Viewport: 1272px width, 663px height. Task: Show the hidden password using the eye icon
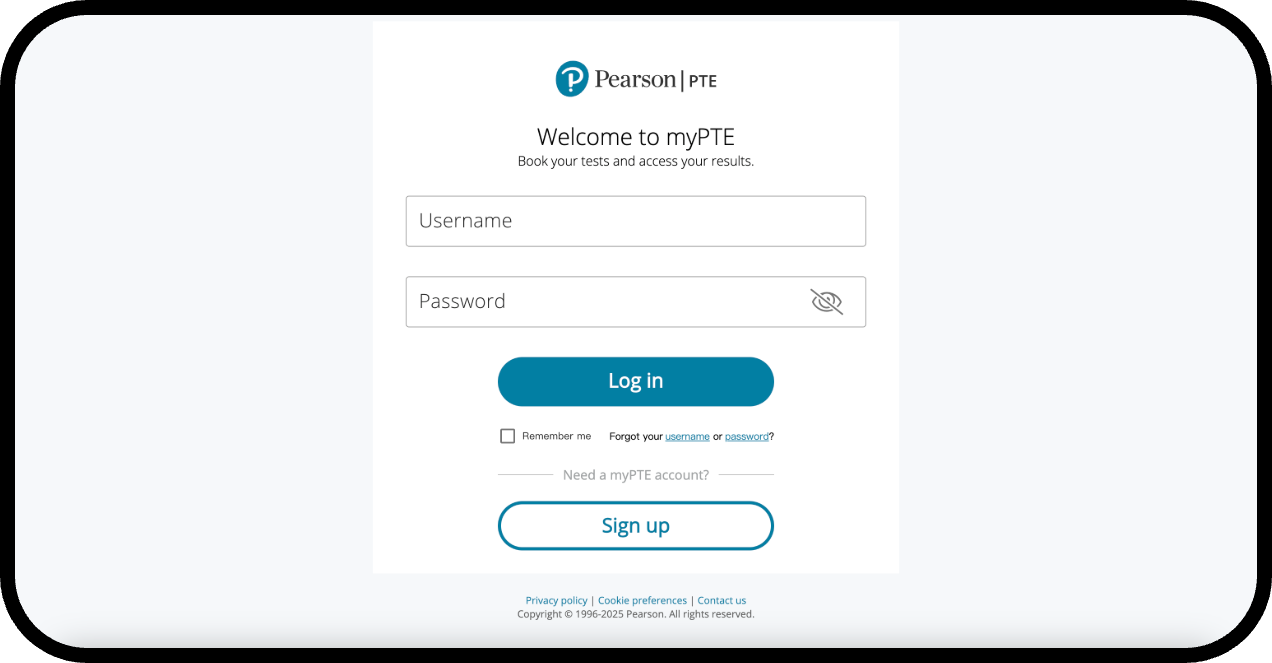pos(826,301)
